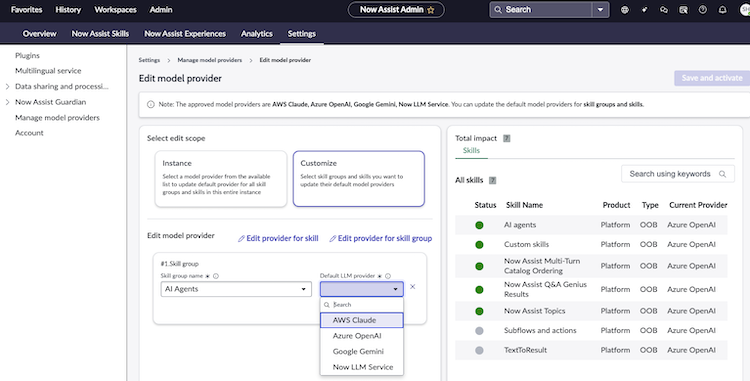
Task: Open the Analytics tab
Action: click(x=257, y=33)
